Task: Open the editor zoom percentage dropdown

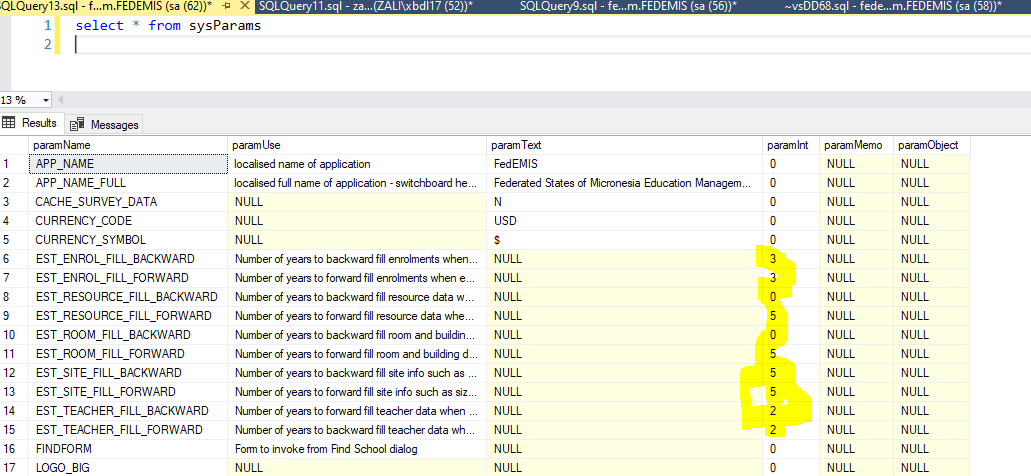Action: pyautogui.click(x=45, y=100)
